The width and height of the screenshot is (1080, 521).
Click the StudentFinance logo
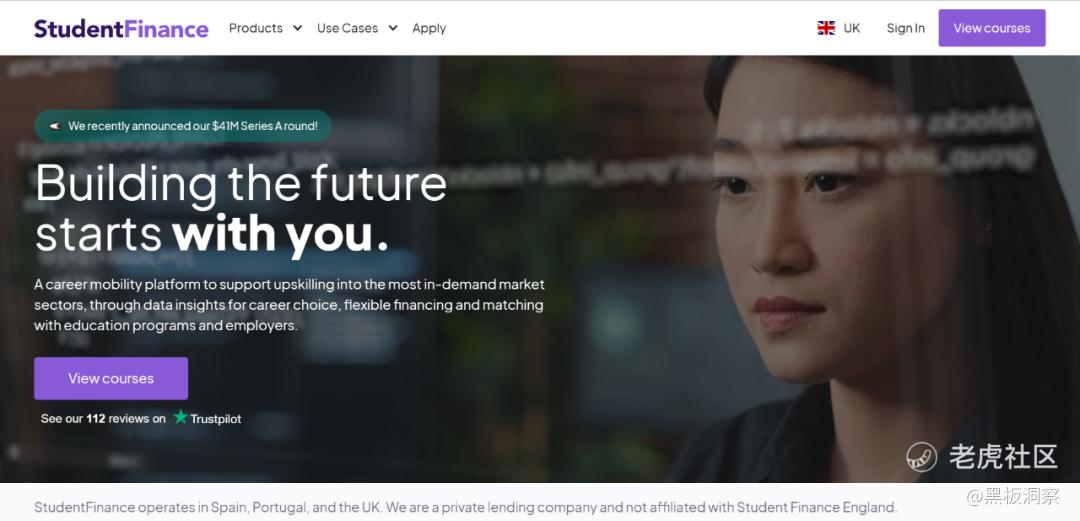(x=121, y=28)
